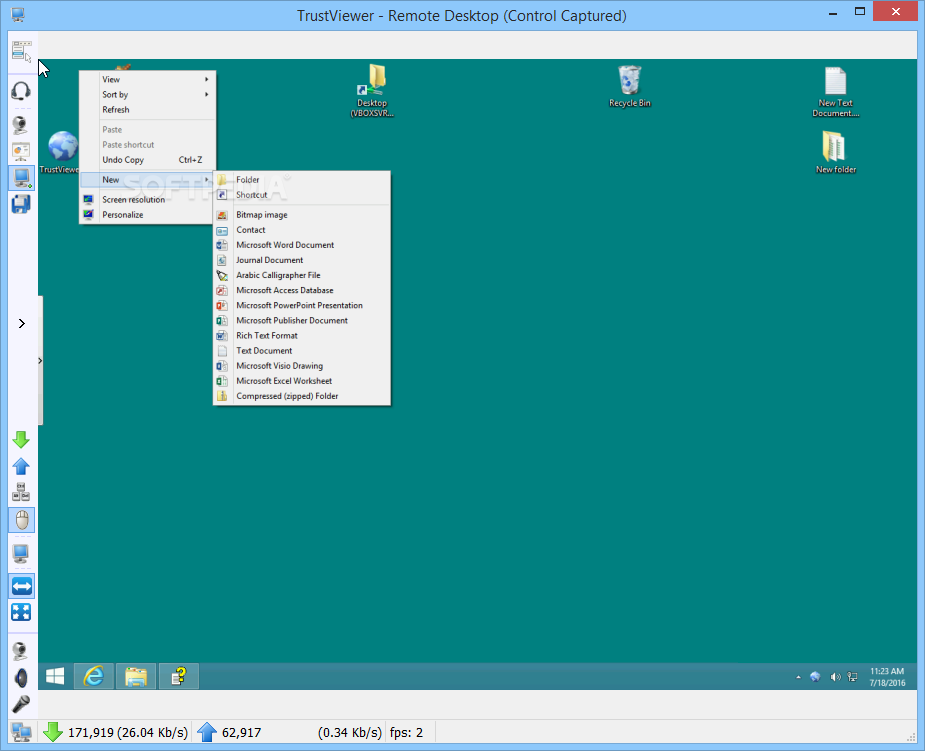Choose Microsoft Publisher Document
Viewport: 925px width, 751px height.
click(x=301, y=320)
